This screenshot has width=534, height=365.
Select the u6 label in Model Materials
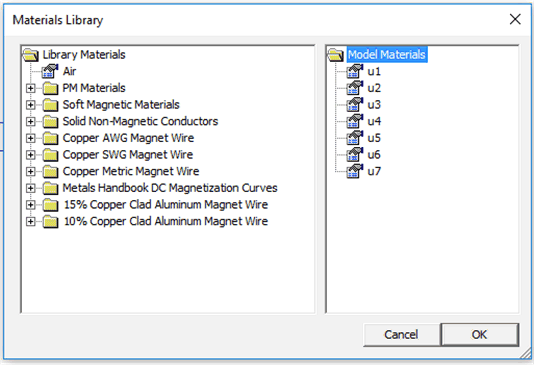click(374, 155)
